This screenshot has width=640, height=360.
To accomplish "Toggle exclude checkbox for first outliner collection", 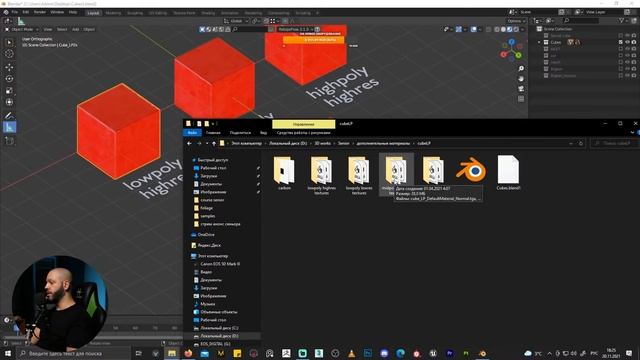I will click(x=621, y=36).
